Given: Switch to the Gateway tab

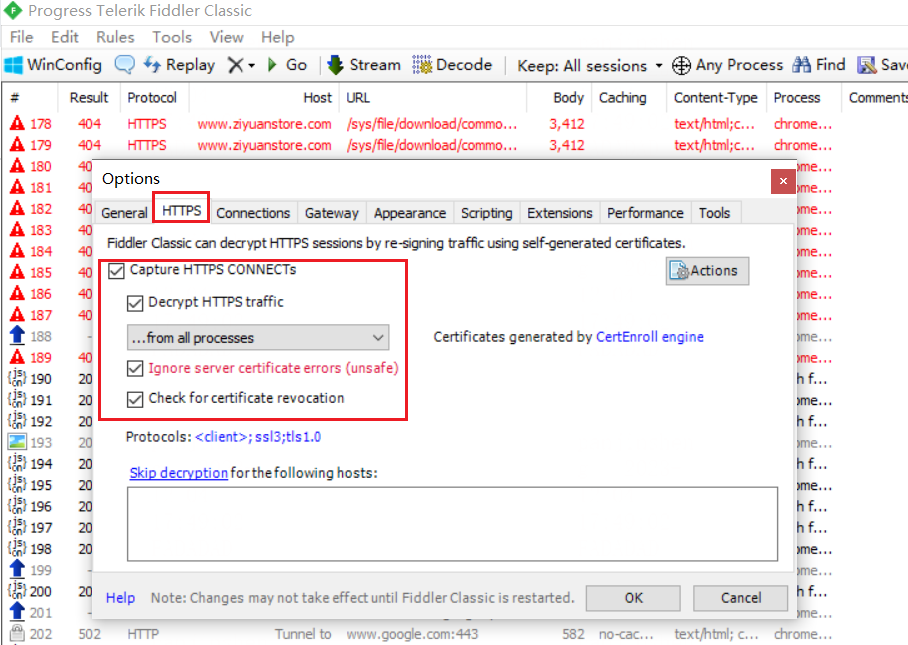Looking at the screenshot, I should click(x=332, y=213).
